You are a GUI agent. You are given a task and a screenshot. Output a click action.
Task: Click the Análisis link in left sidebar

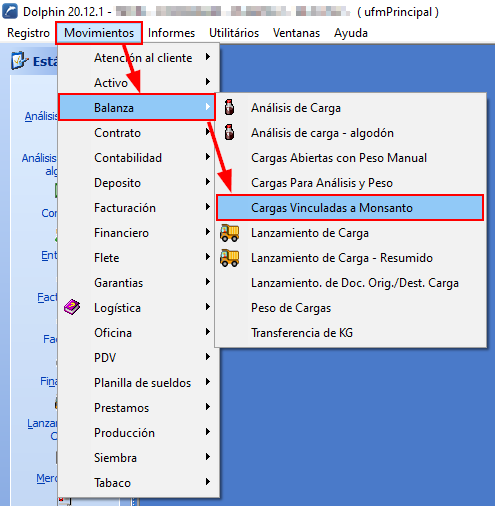(x=41, y=116)
